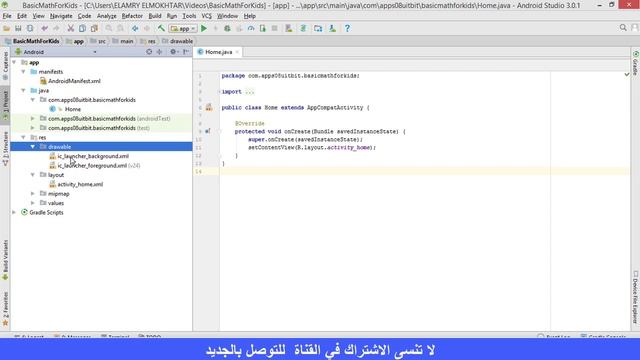
Task: Open the File menu
Action: tap(7, 16)
